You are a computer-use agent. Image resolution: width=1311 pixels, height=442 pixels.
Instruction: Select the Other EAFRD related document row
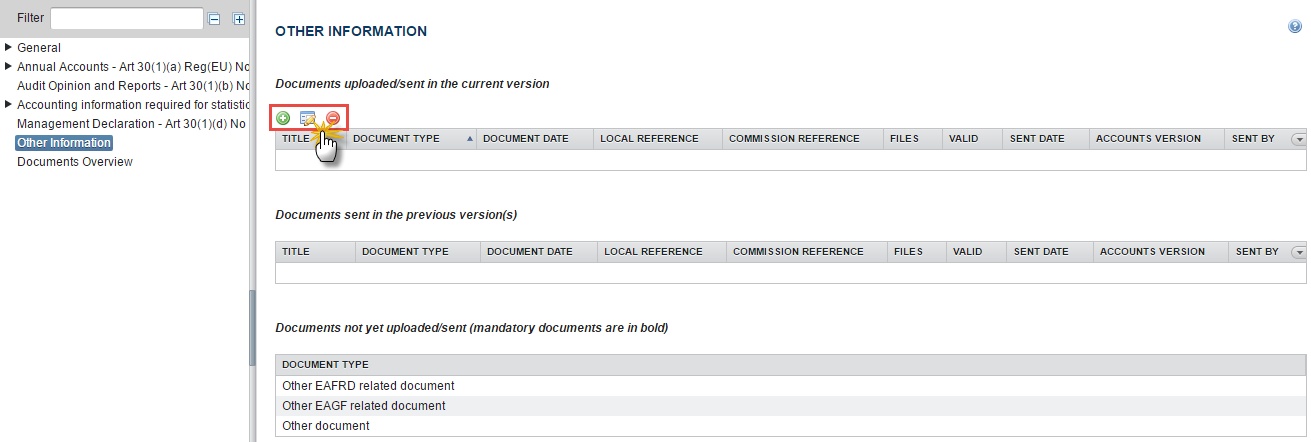[368, 386]
